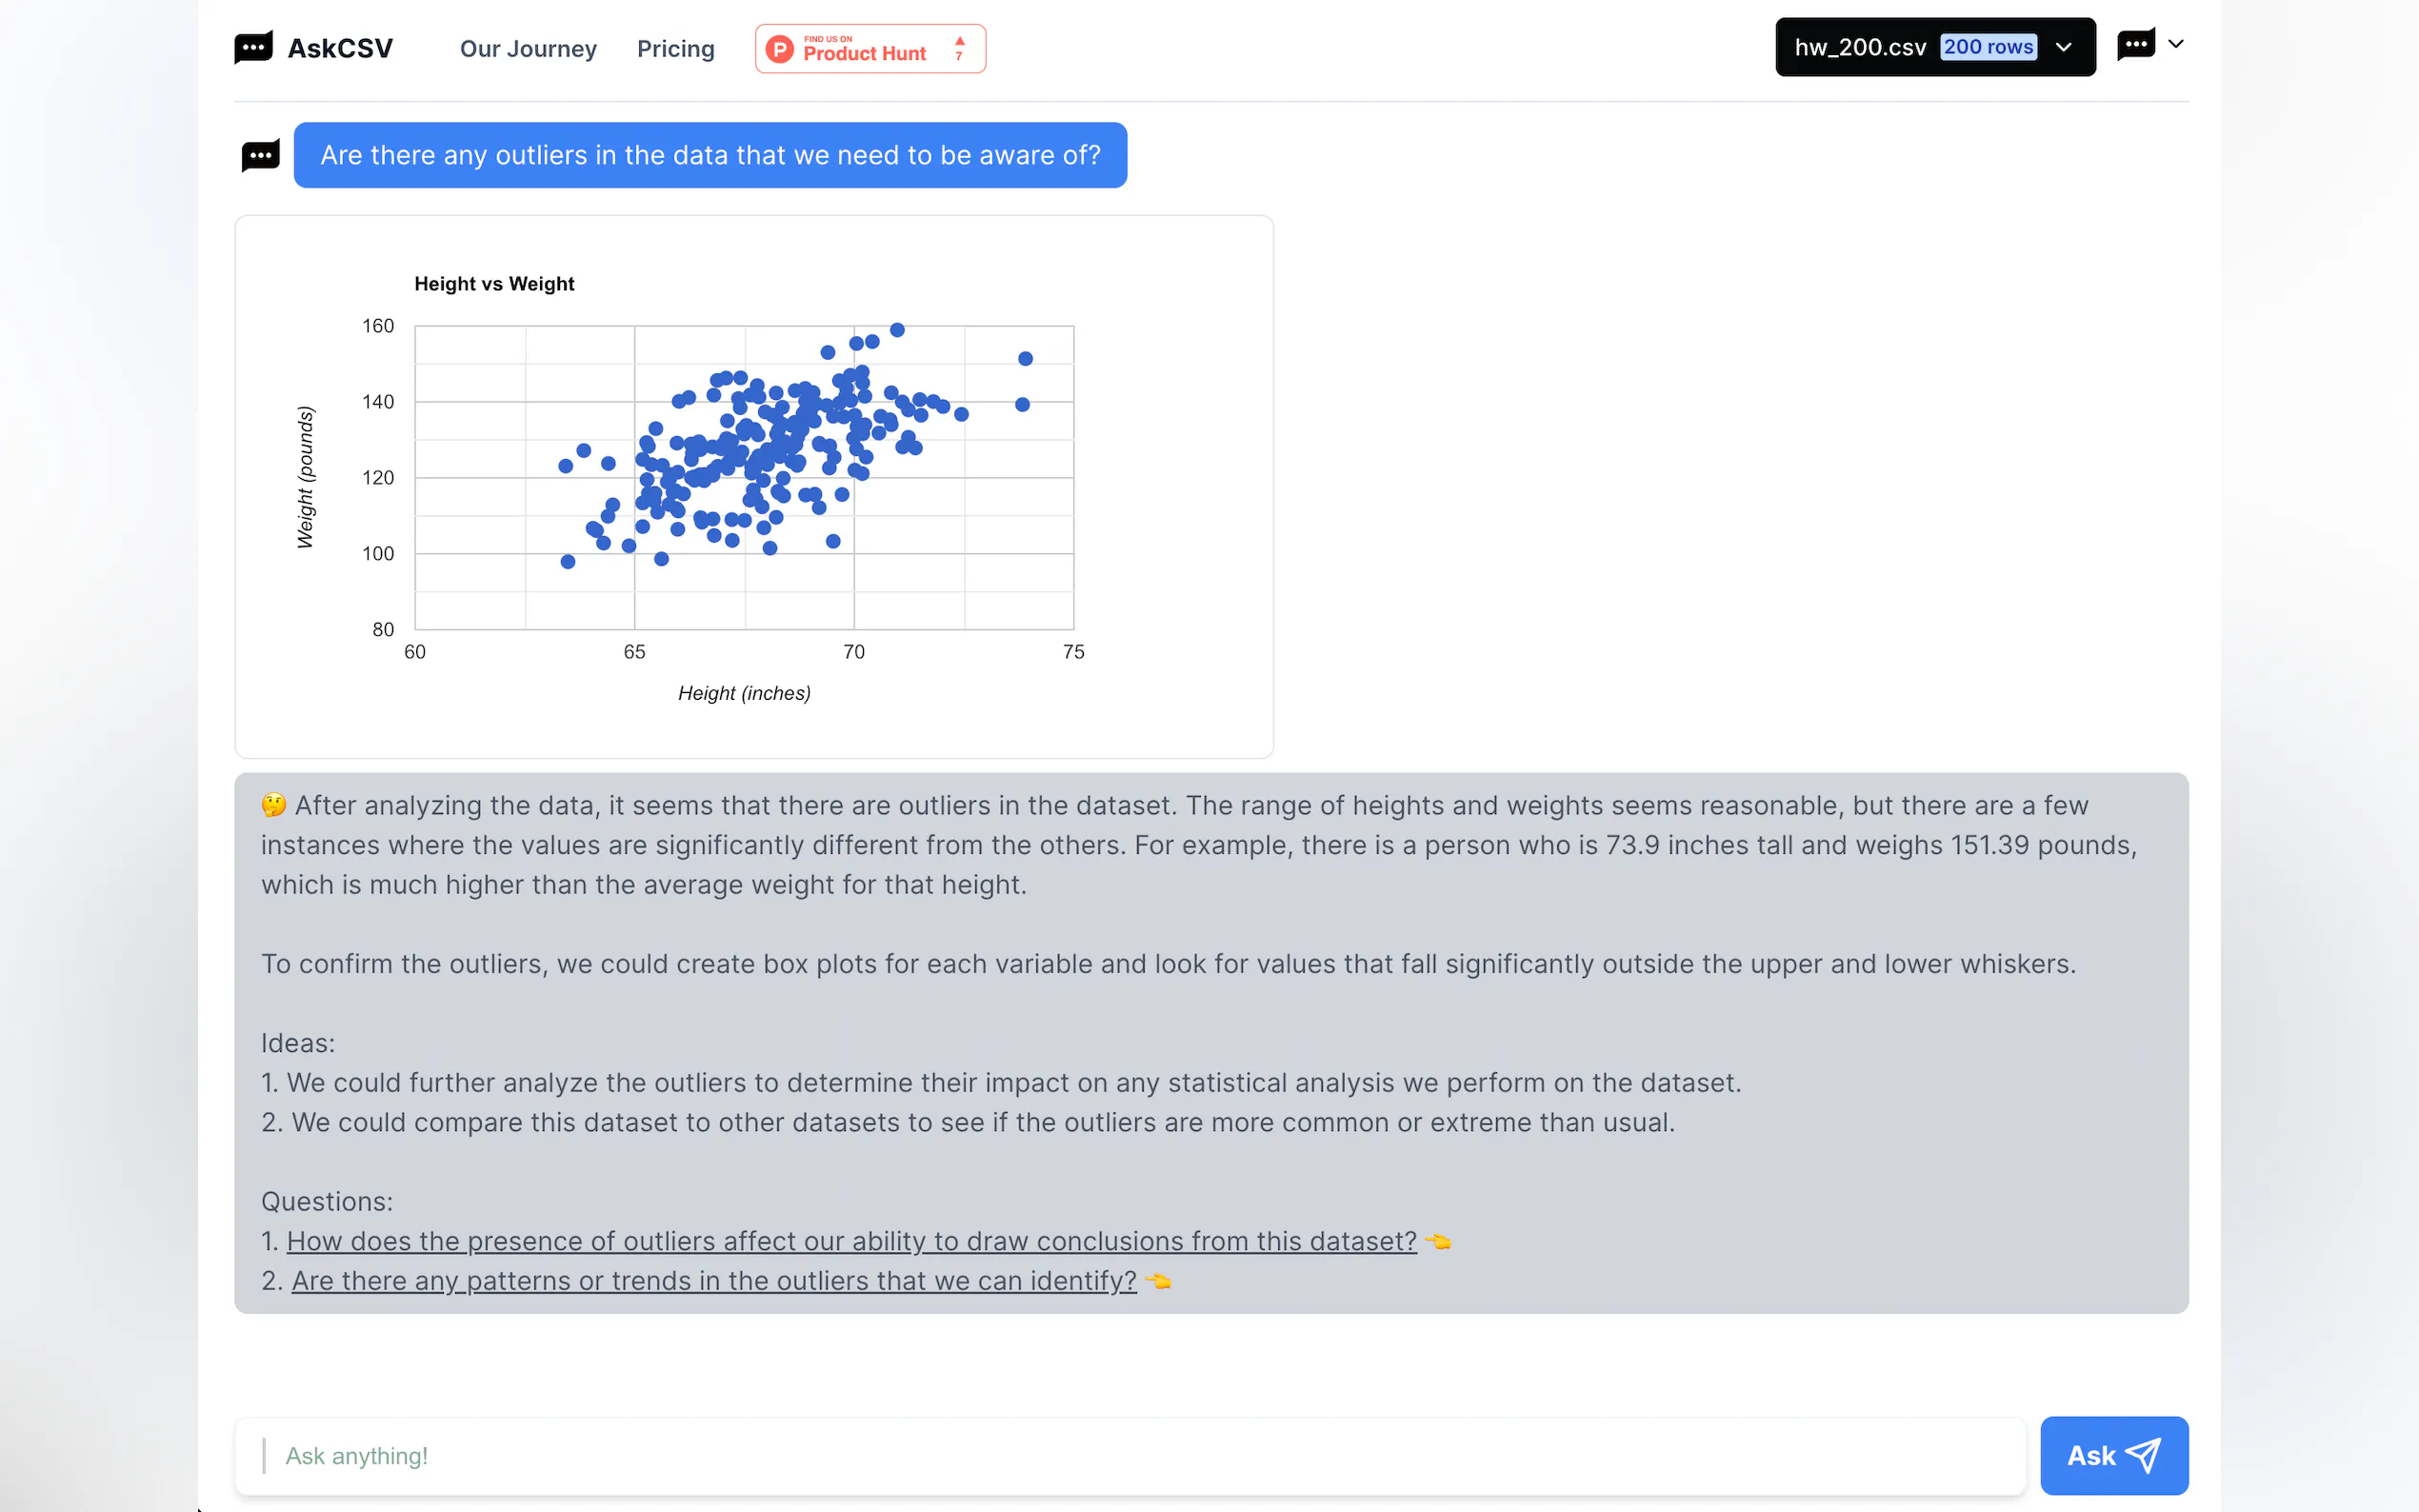
Task: Ask how outliers affect drawing conclusions
Action: point(851,1241)
